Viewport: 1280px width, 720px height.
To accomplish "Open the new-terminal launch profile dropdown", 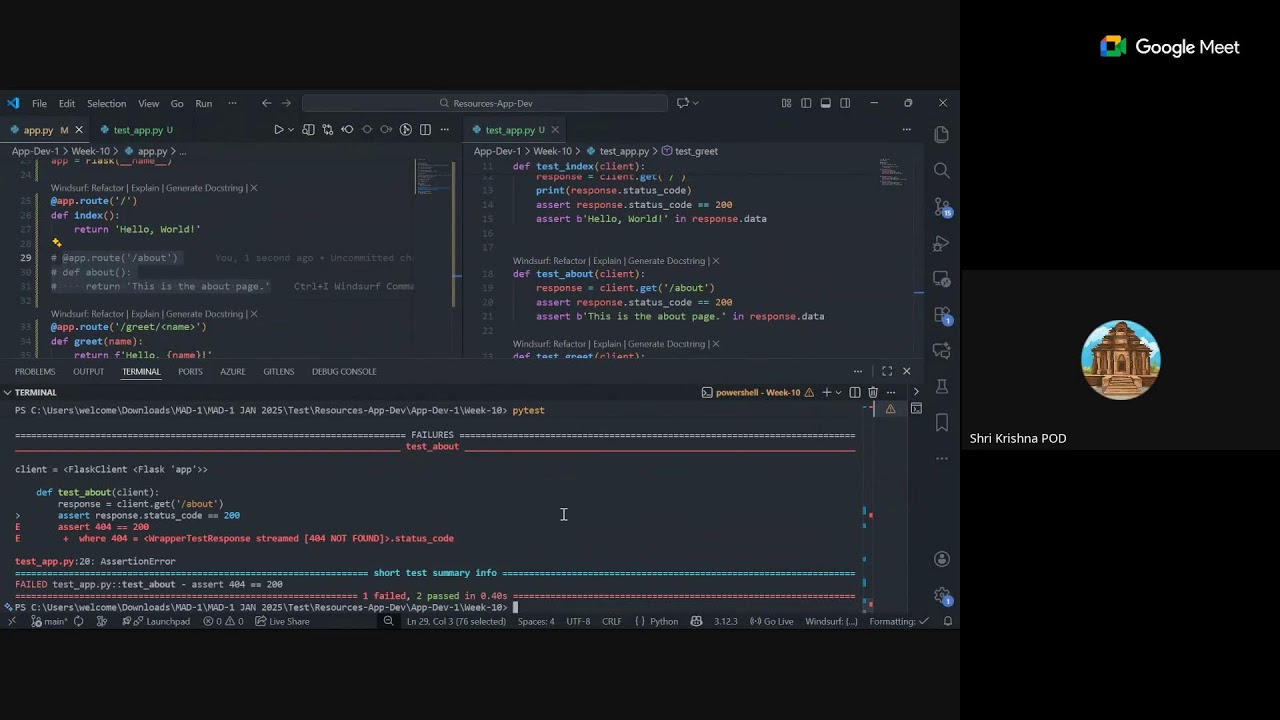I will click(x=838, y=392).
